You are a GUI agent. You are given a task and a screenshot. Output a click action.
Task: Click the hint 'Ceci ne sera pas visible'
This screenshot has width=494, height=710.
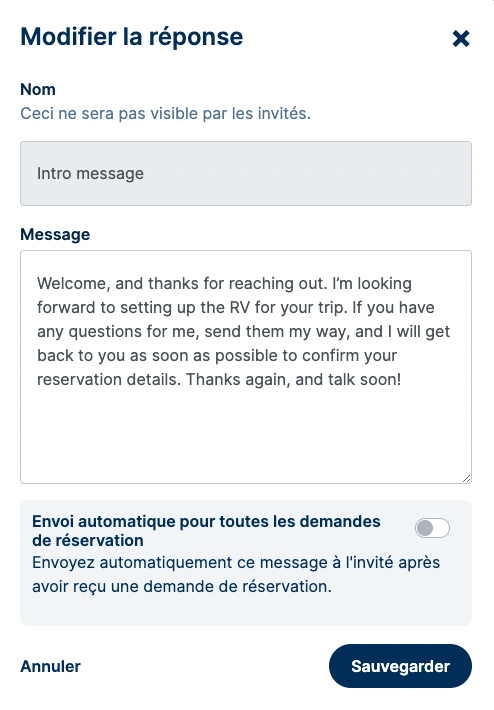click(x=165, y=113)
